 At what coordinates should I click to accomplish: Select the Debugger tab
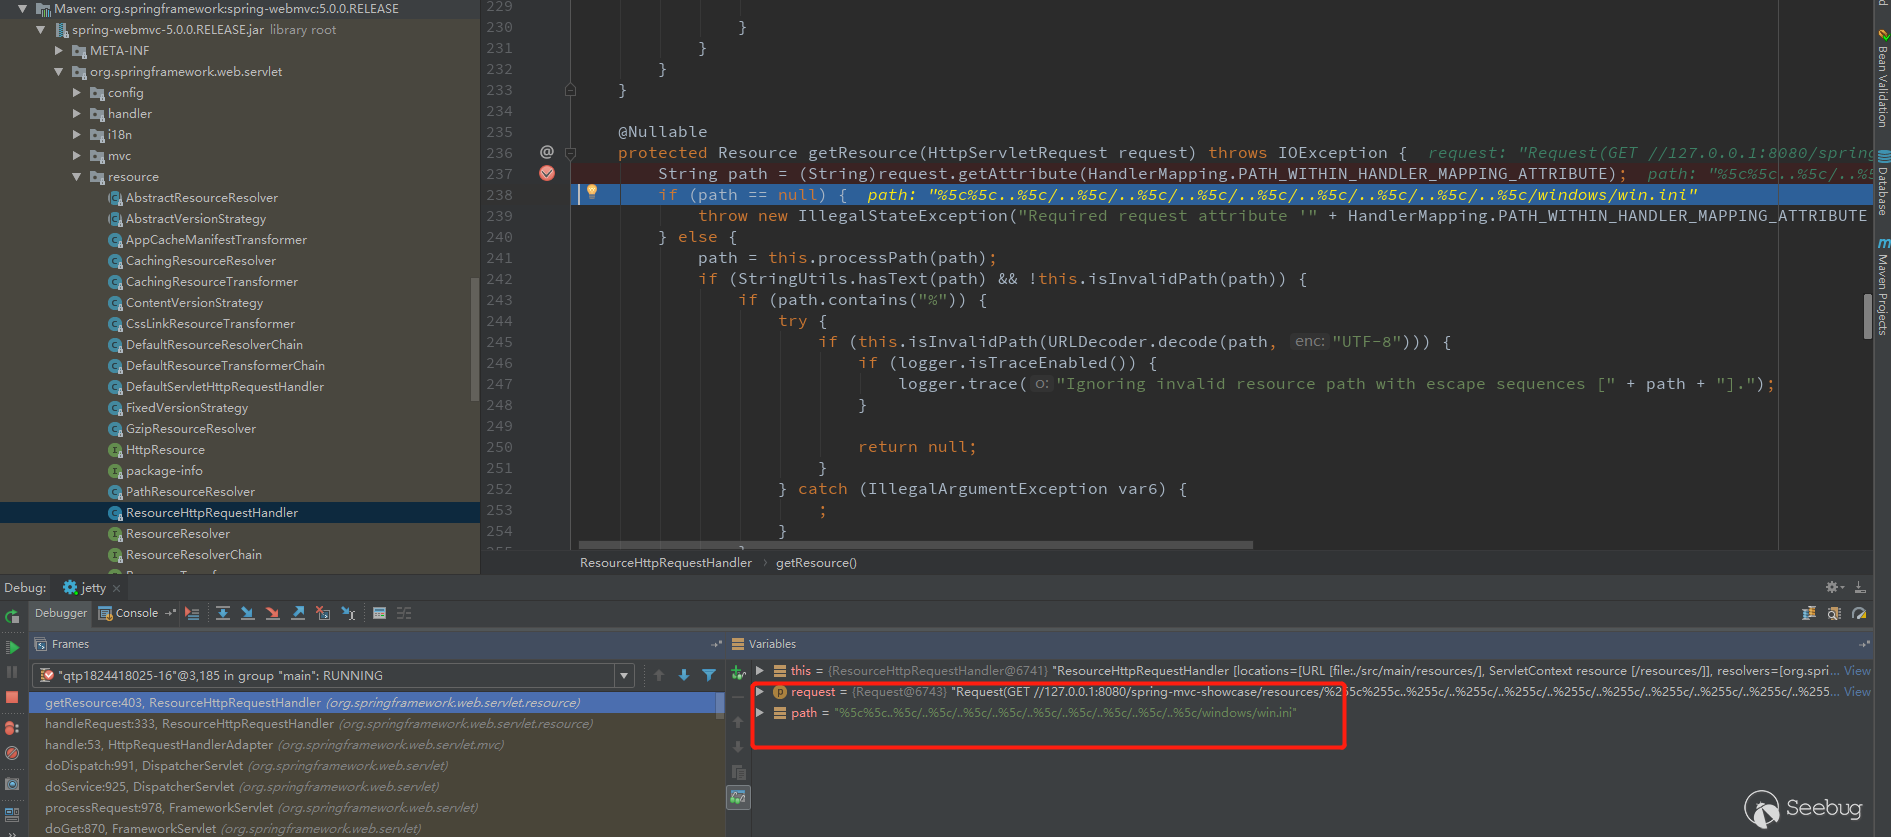pos(61,613)
